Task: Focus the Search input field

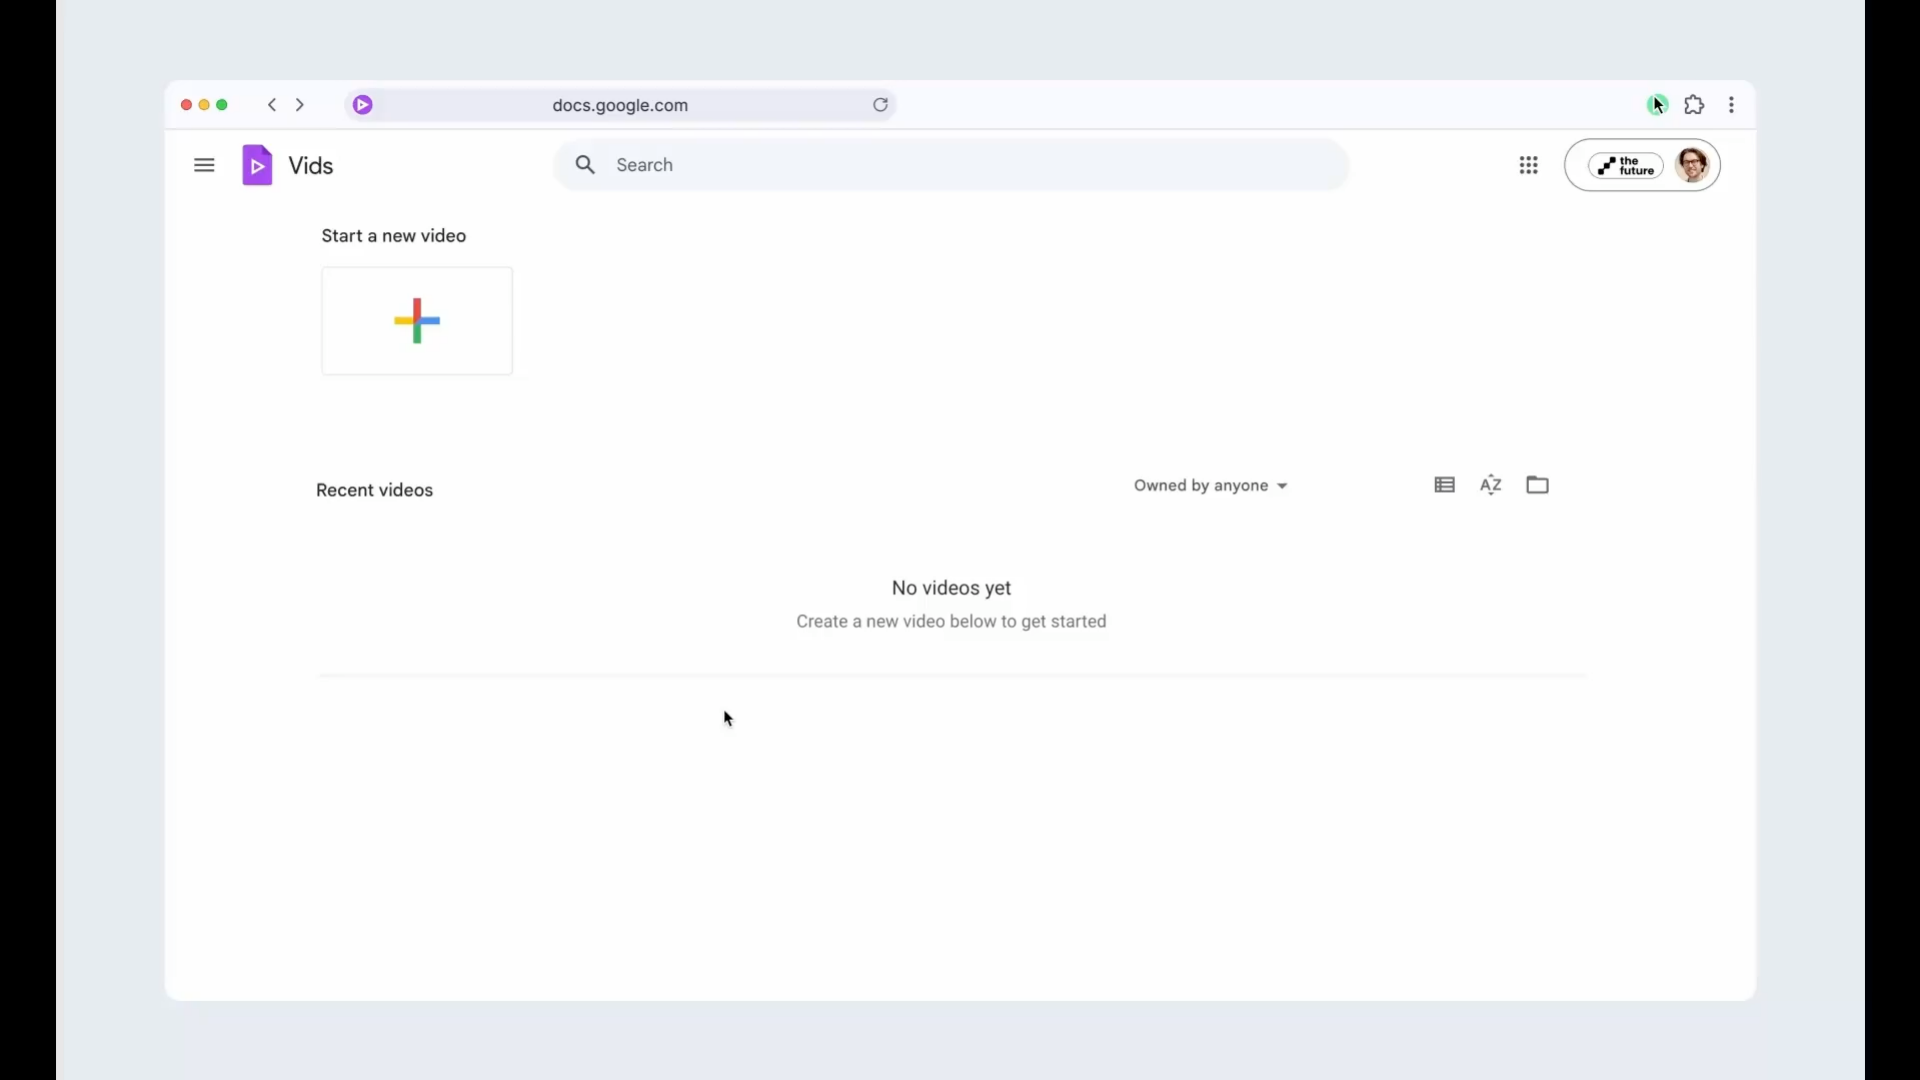Action: point(951,165)
